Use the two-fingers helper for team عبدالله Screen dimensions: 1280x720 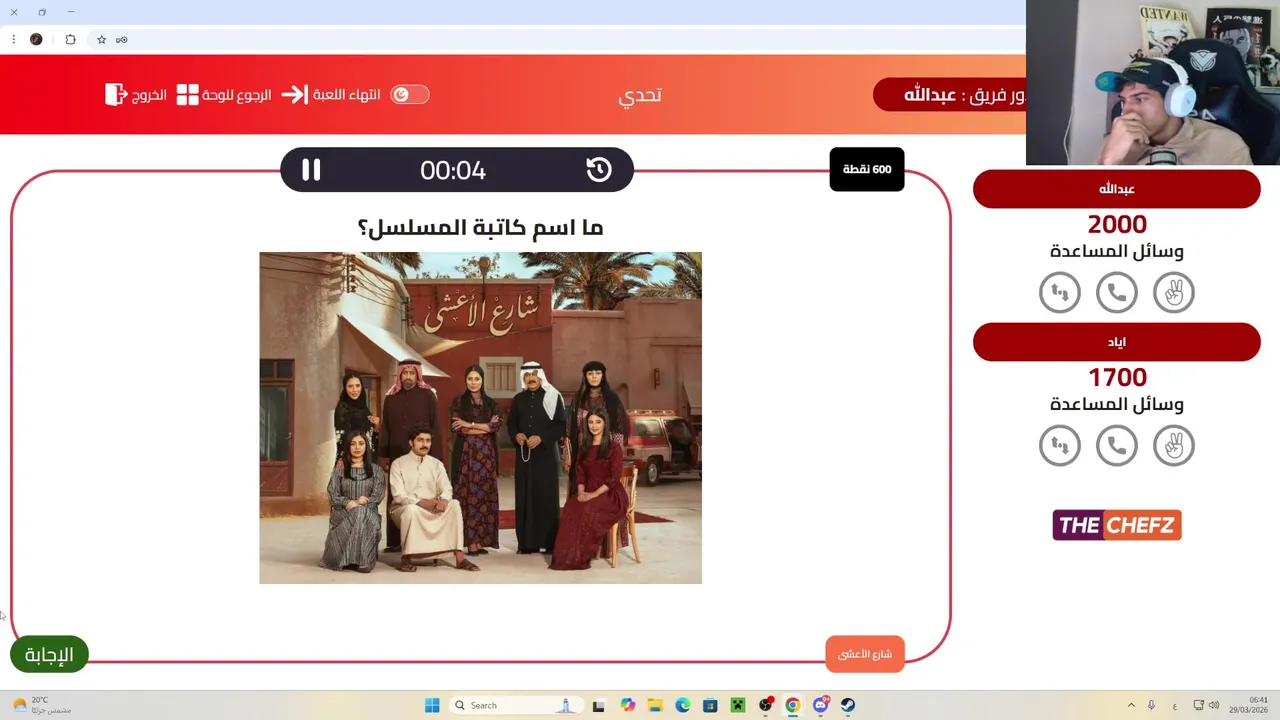[1174, 293]
